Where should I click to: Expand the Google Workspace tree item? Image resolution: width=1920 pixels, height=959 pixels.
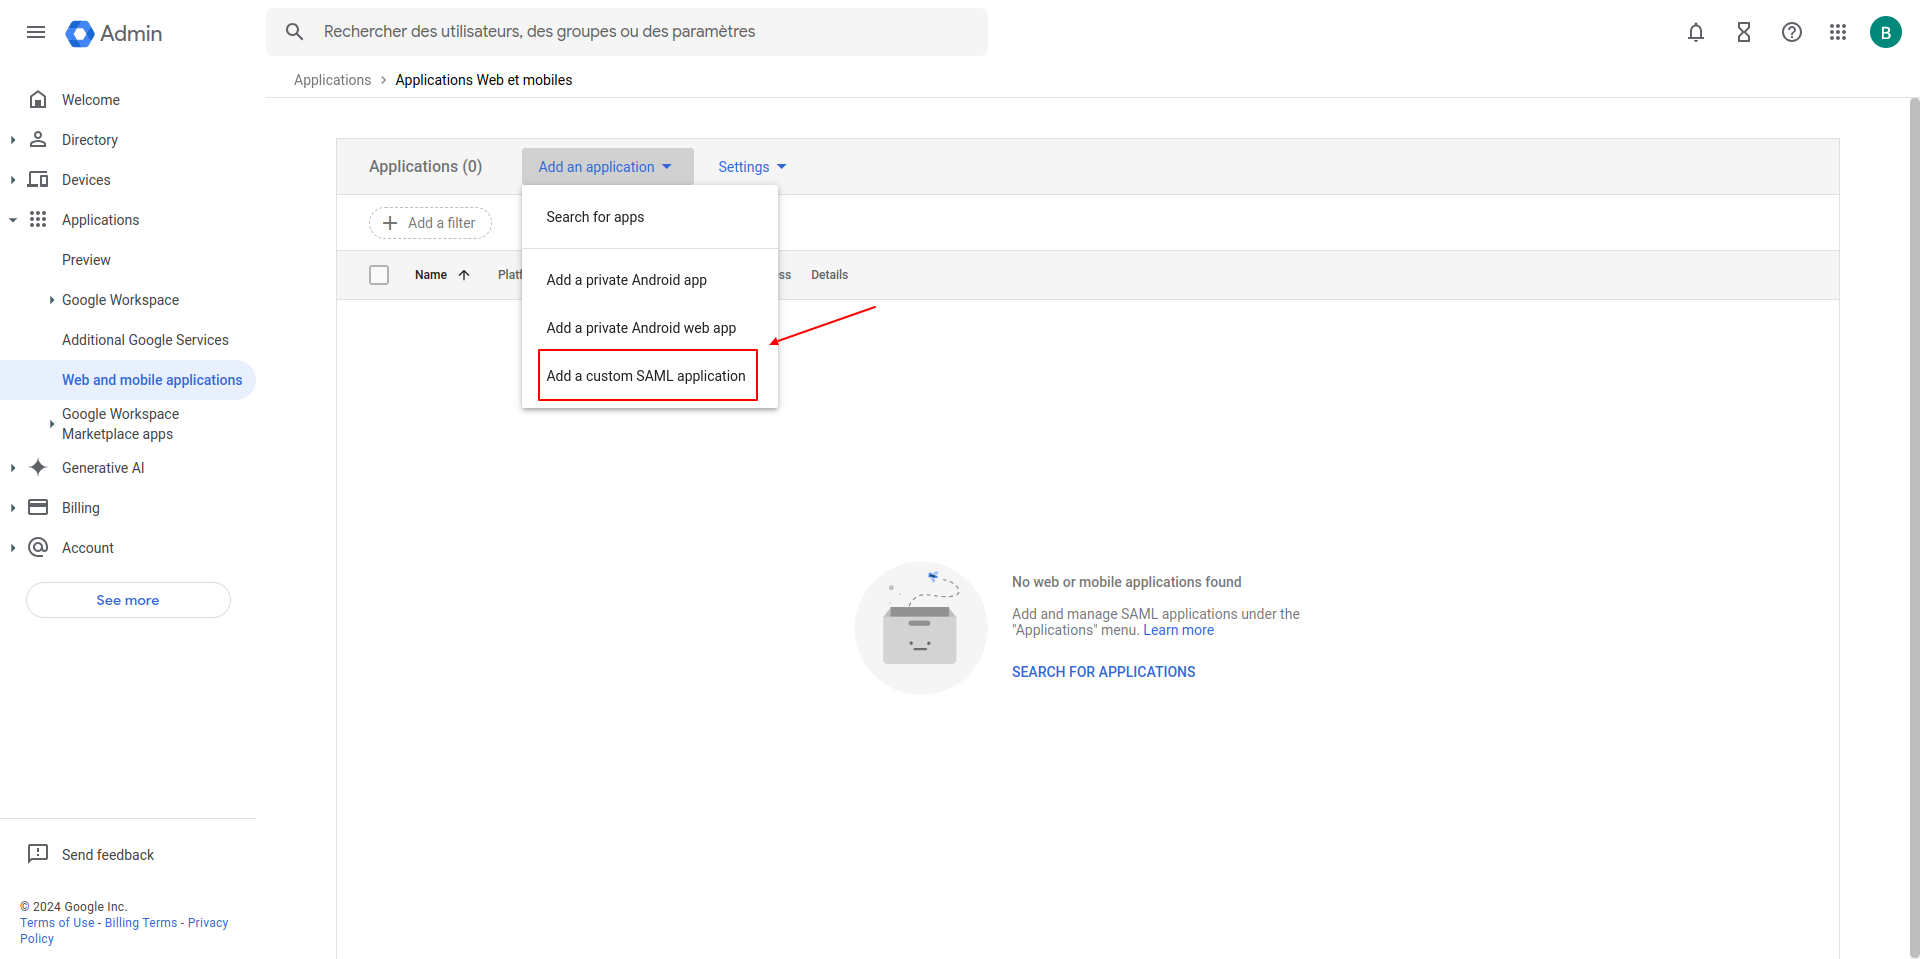[52, 300]
